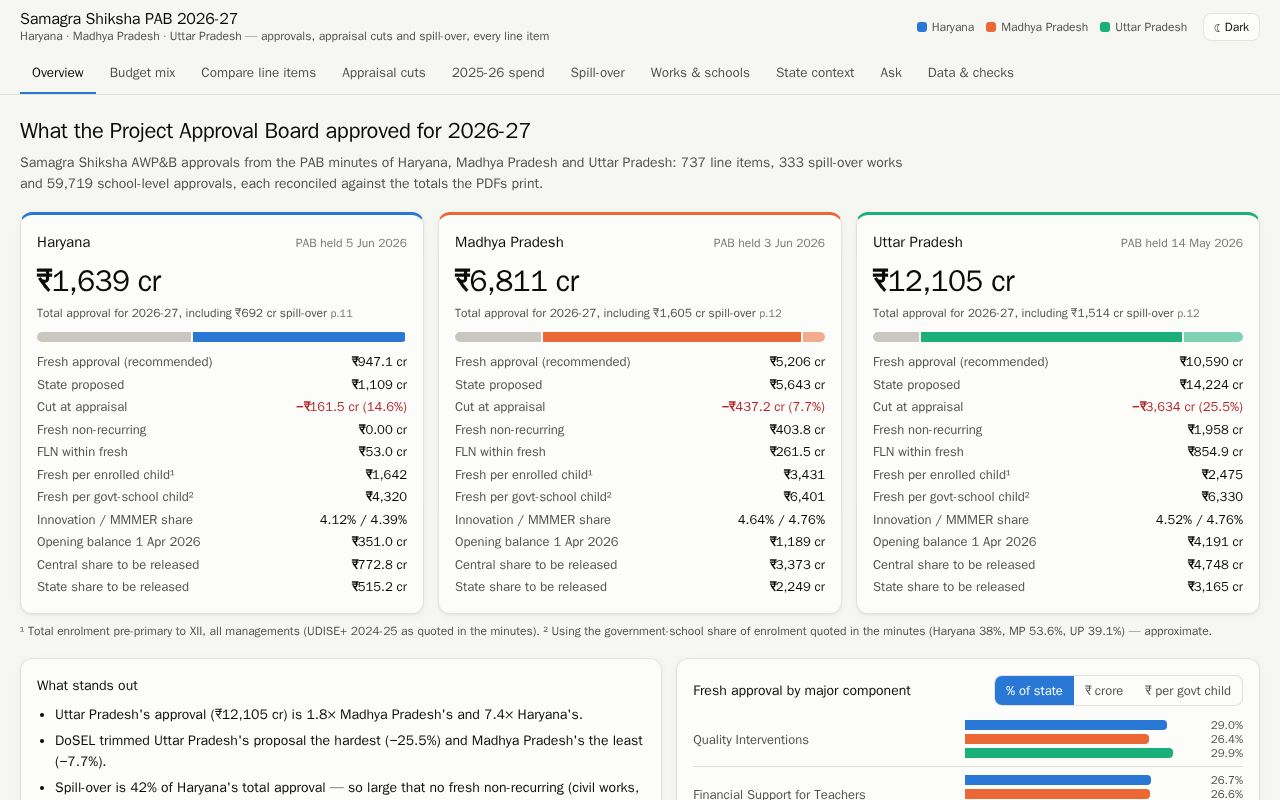Click Financial Support for Teachers label
This screenshot has width=1280, height=800.
click(779, 794)
